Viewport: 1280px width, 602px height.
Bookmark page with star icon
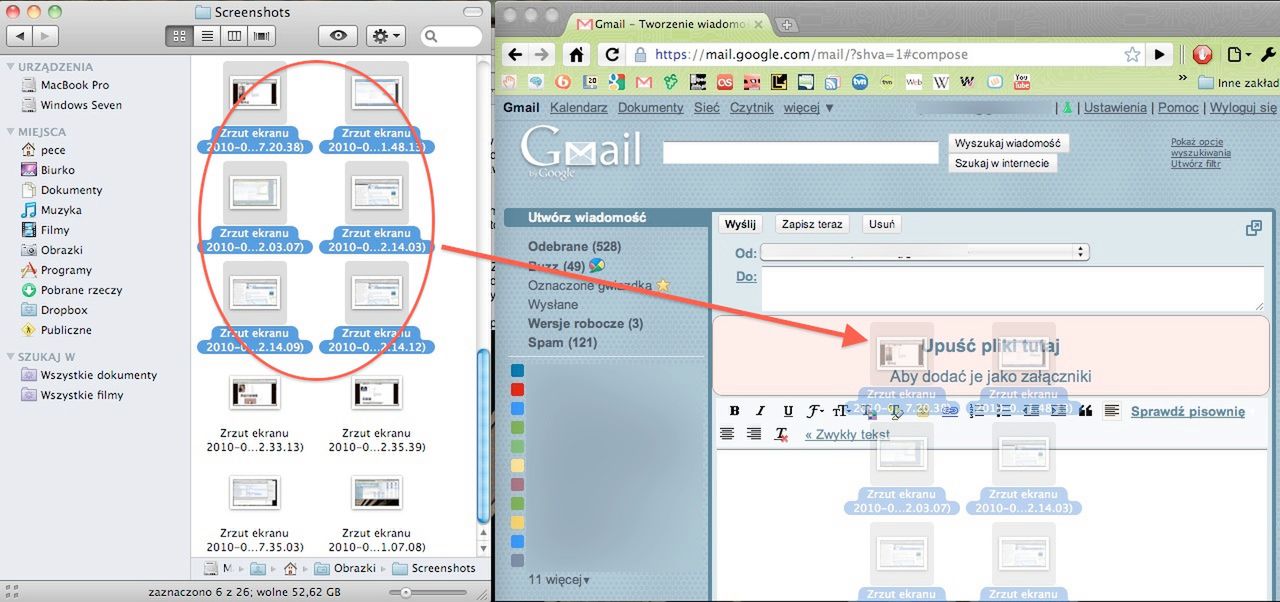(1132, 54)
